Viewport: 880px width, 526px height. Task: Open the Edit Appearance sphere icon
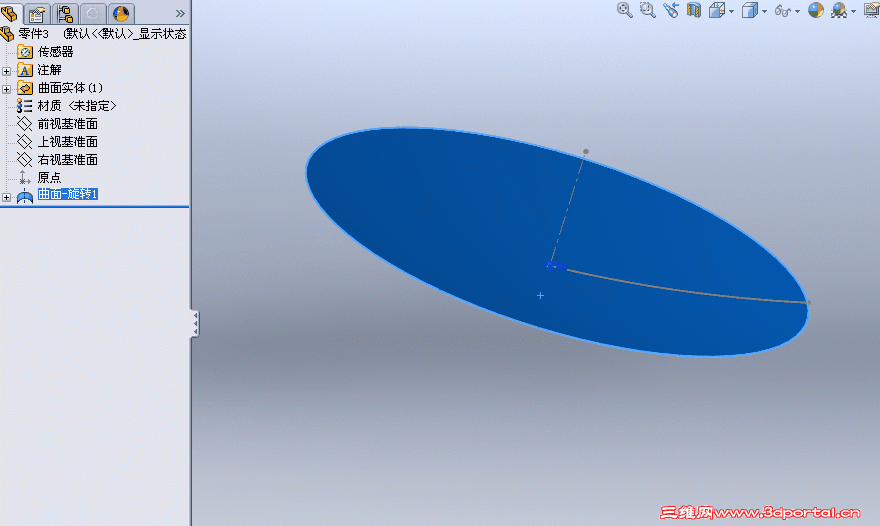tap(815, 10)
